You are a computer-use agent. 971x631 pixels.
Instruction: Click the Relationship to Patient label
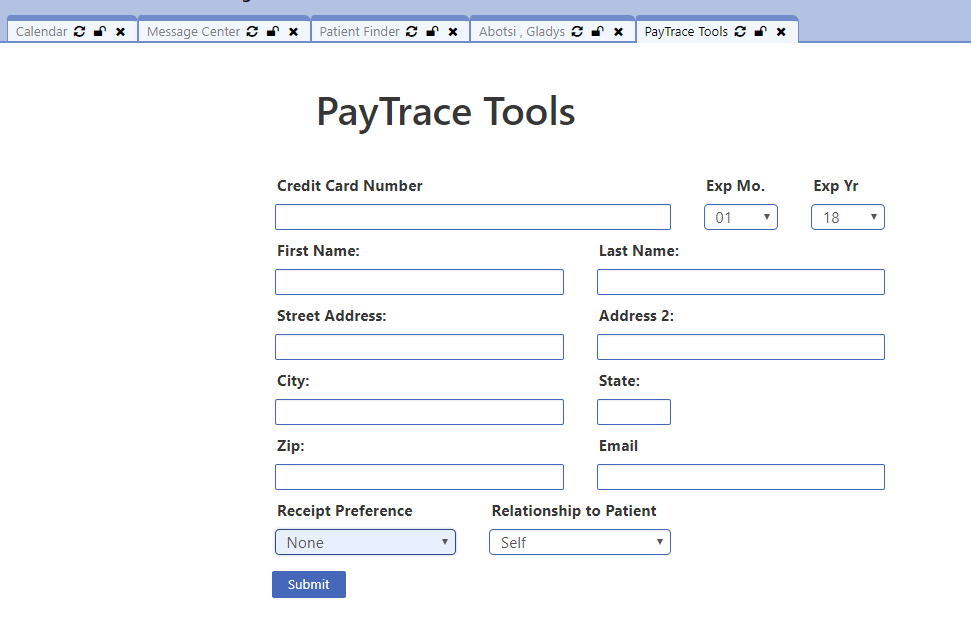pyautogui.click(x=573, y=511)
